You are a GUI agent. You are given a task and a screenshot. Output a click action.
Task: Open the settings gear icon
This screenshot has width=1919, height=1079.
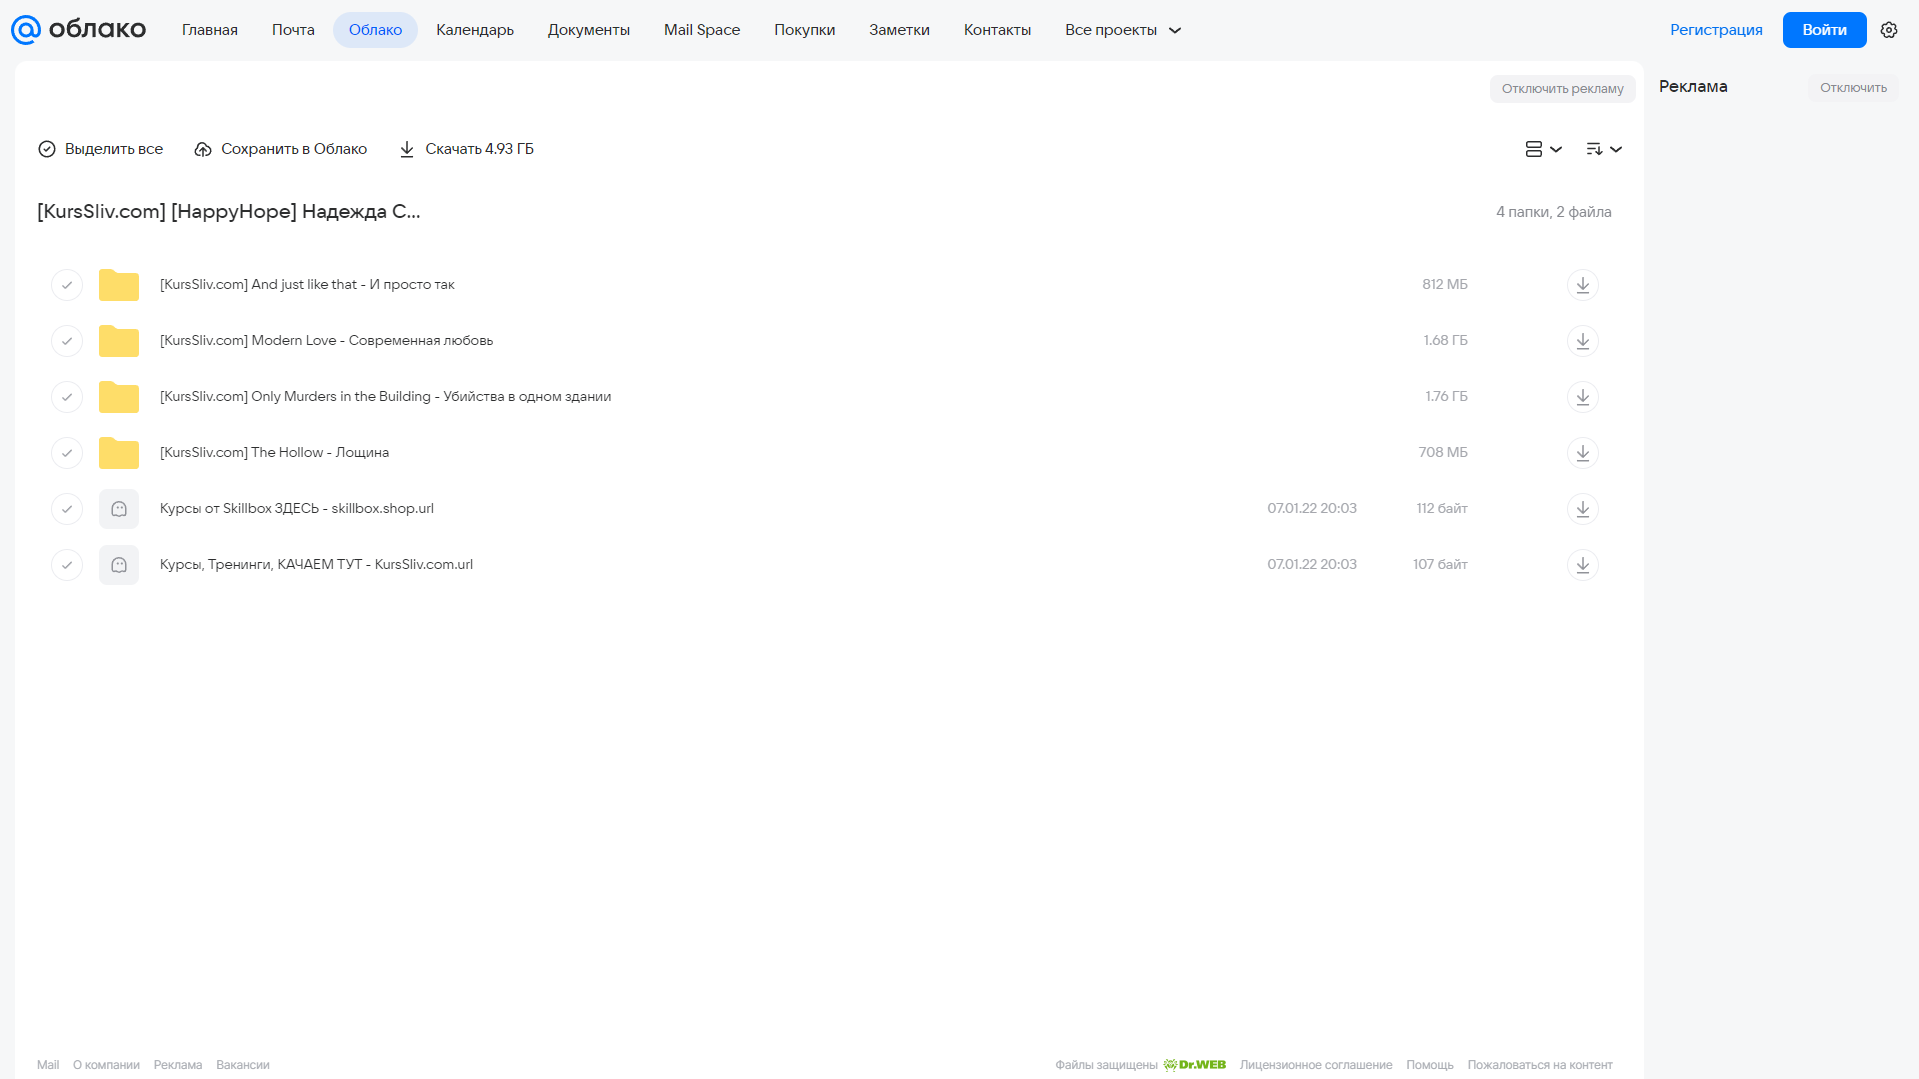click(1888, 30)
